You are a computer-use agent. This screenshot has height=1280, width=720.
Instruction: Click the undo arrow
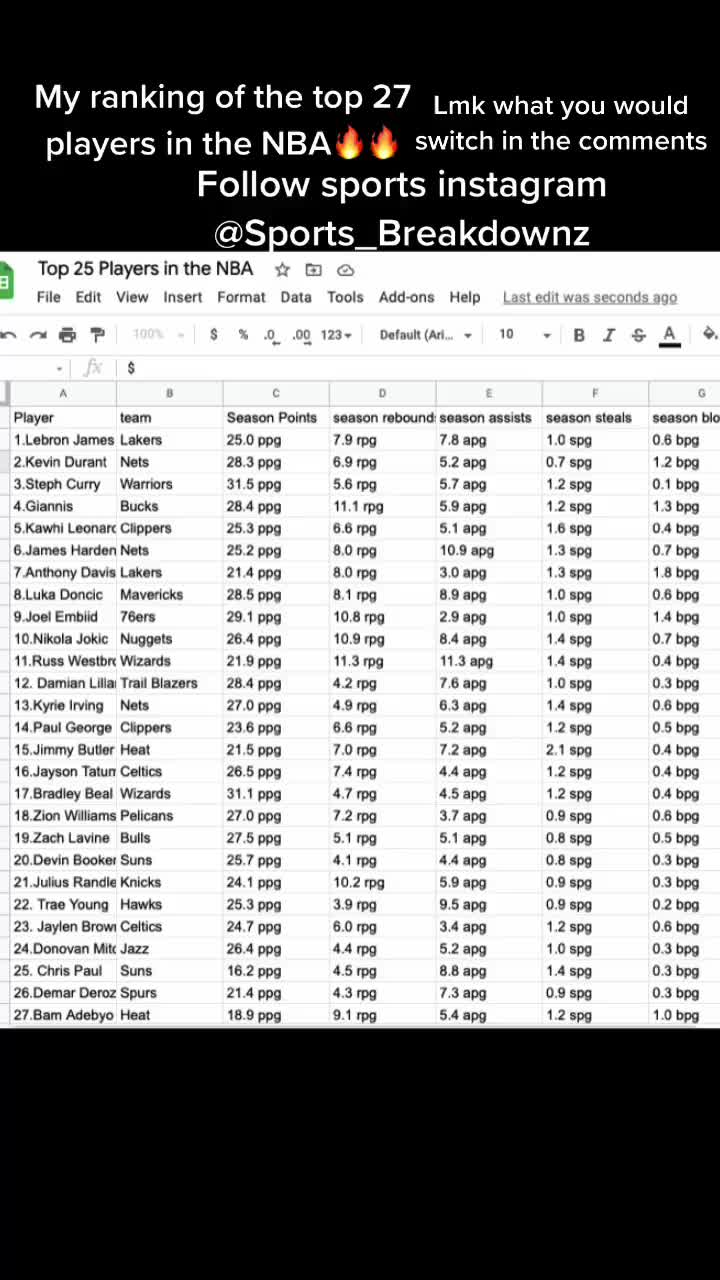click(9, 335)
